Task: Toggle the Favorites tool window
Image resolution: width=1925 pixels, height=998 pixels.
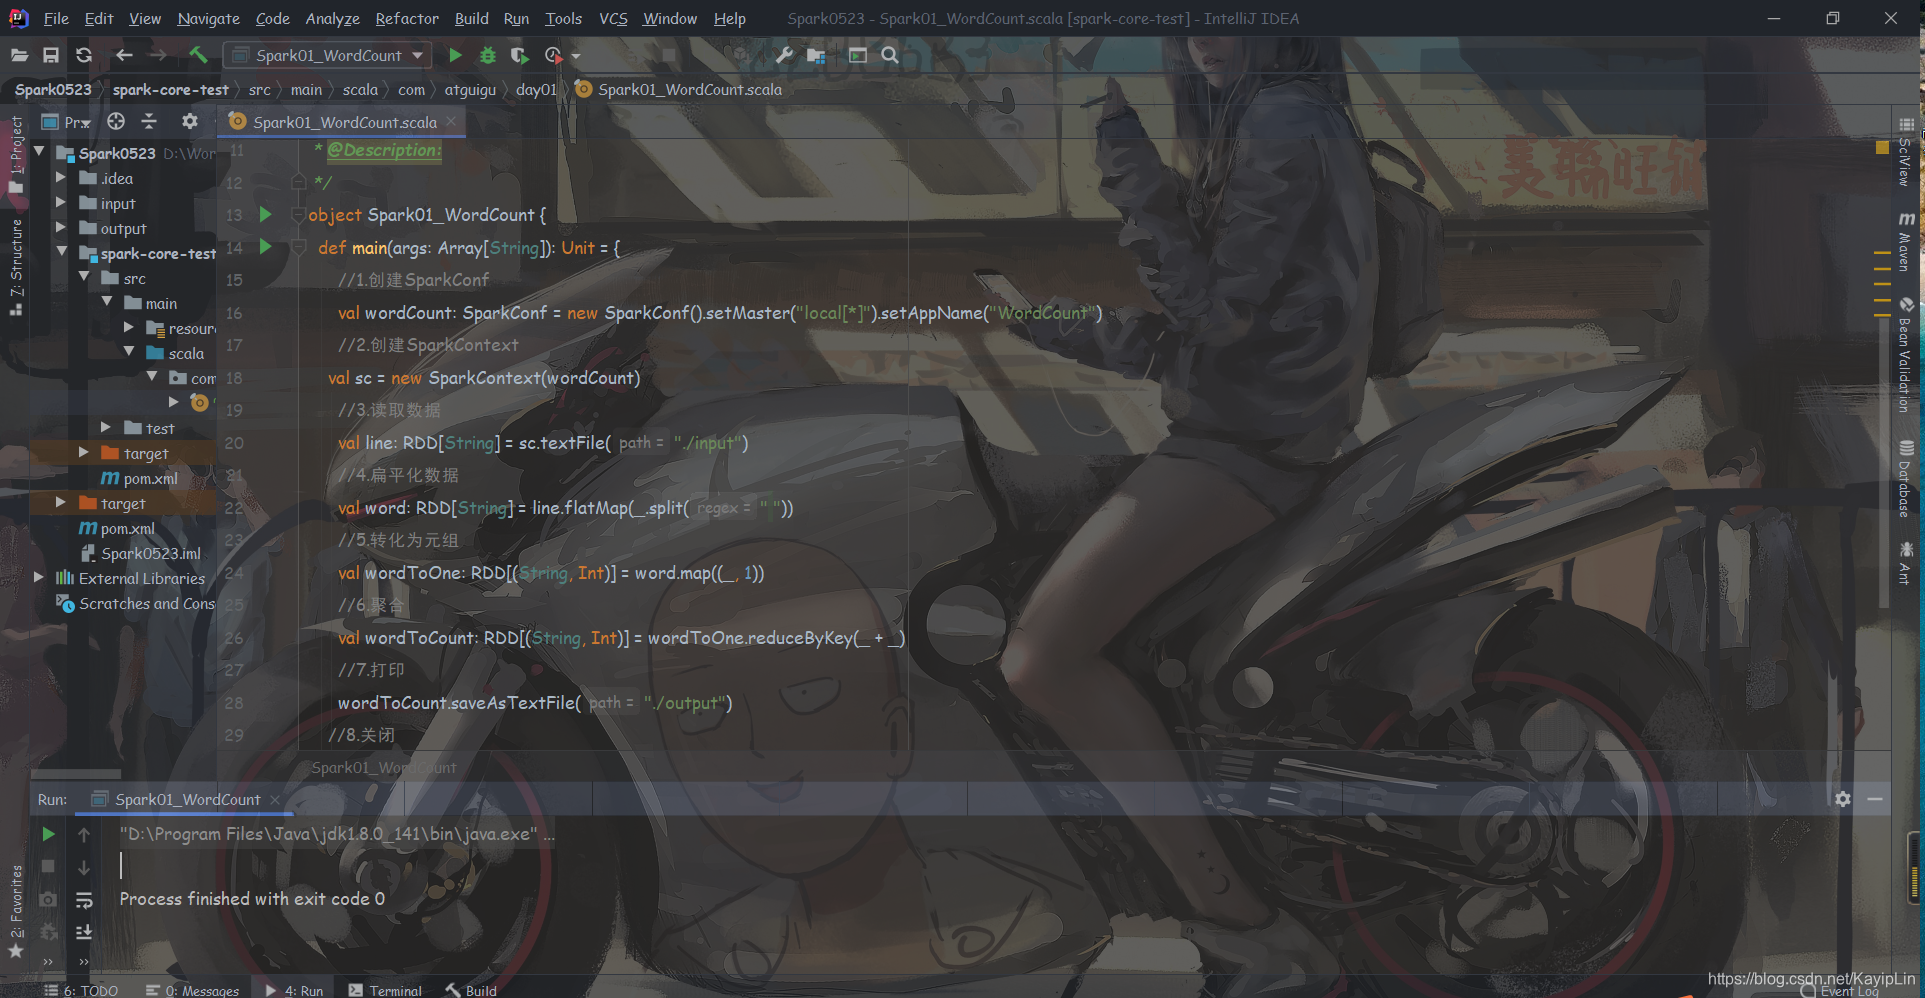Action: point(18,898)
